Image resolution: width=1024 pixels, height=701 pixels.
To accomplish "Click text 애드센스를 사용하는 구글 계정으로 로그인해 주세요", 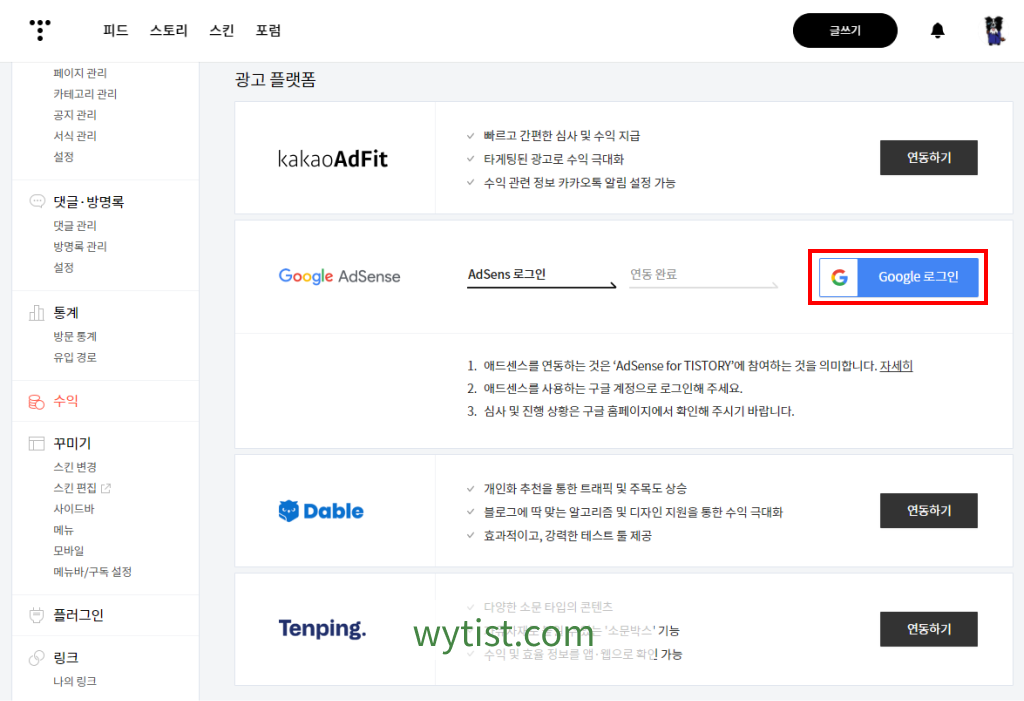I will (613, 389).
